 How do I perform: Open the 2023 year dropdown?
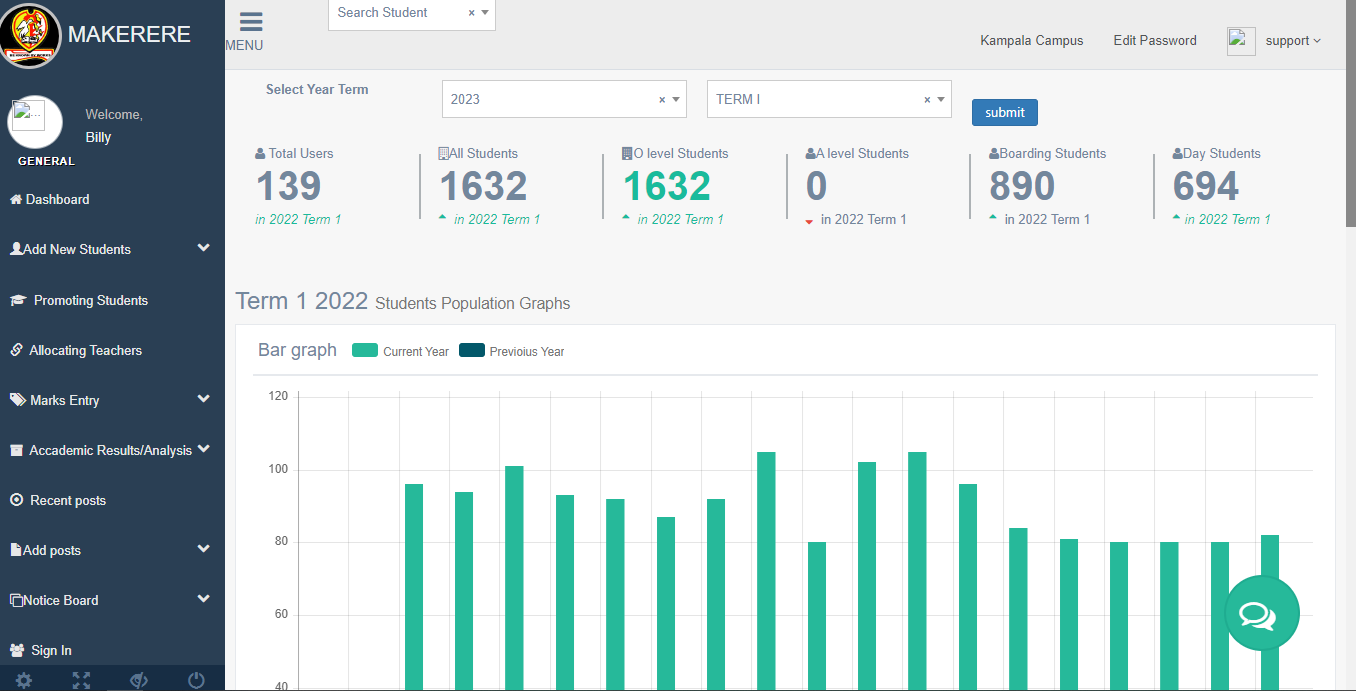[x=564, y=99]
